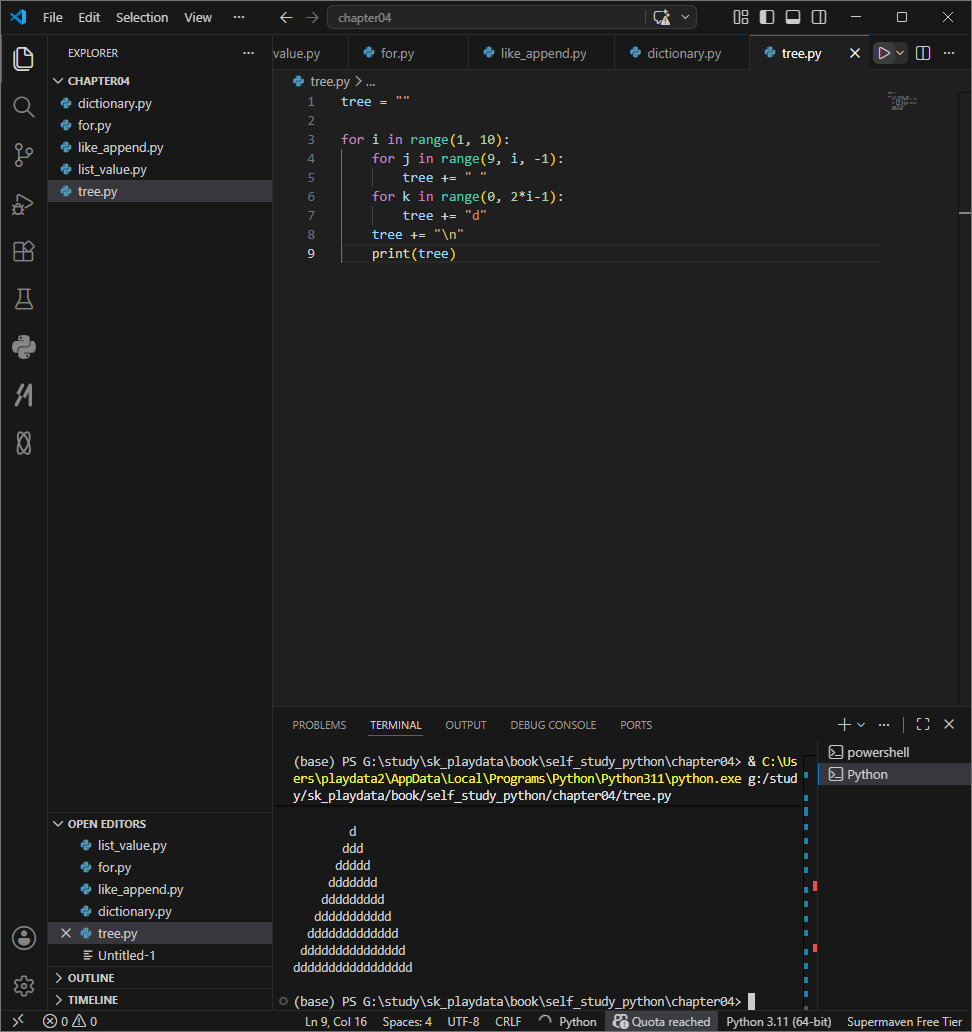Create a new terminal with plus icon
The image size is (972, 1032).
coord(844,725)
